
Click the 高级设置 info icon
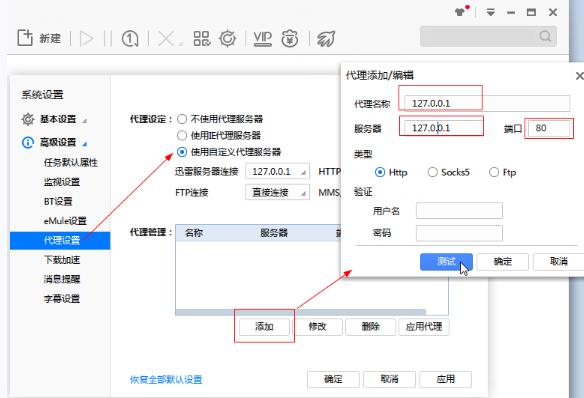point(28,142)
